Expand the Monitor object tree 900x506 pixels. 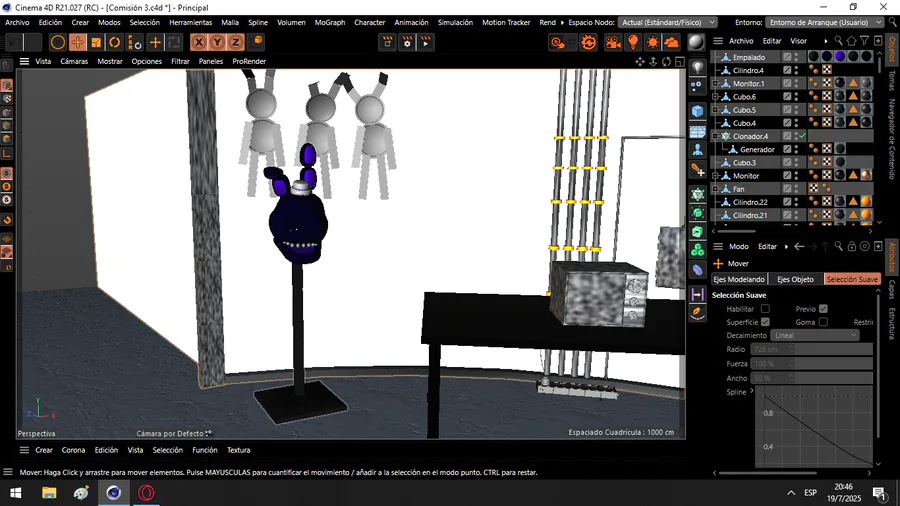(x=715, y=176)
